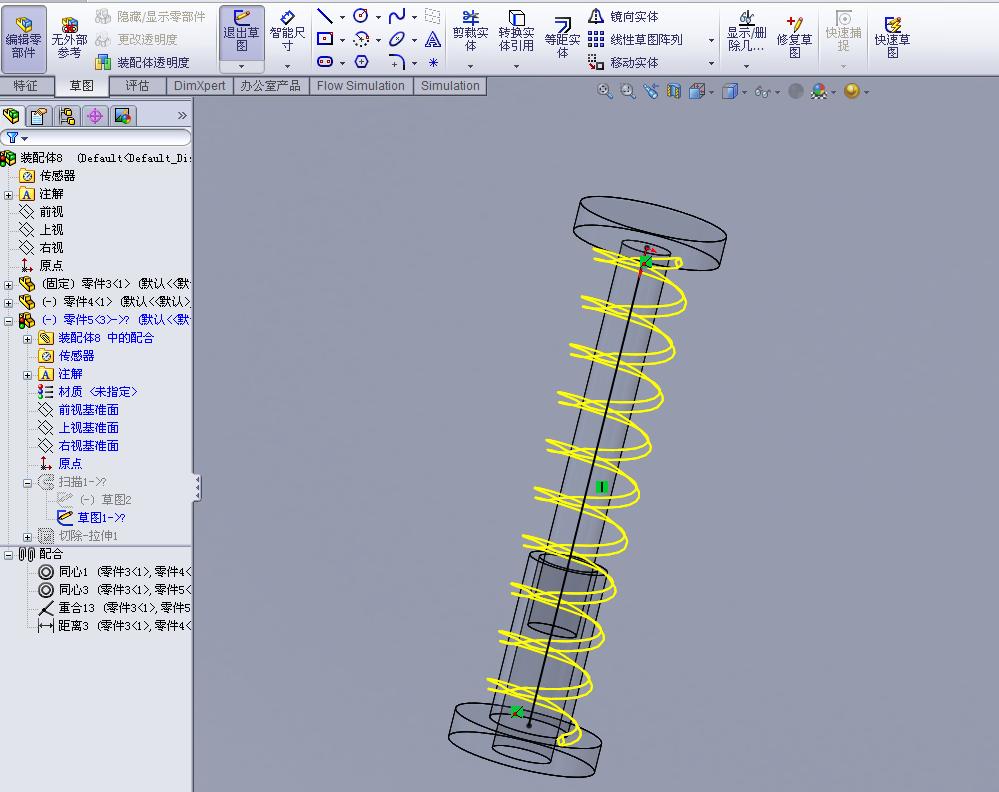999x792 pixels.
Task: Switch to the 办公室产品 office products tab
Action: [271, 85]
